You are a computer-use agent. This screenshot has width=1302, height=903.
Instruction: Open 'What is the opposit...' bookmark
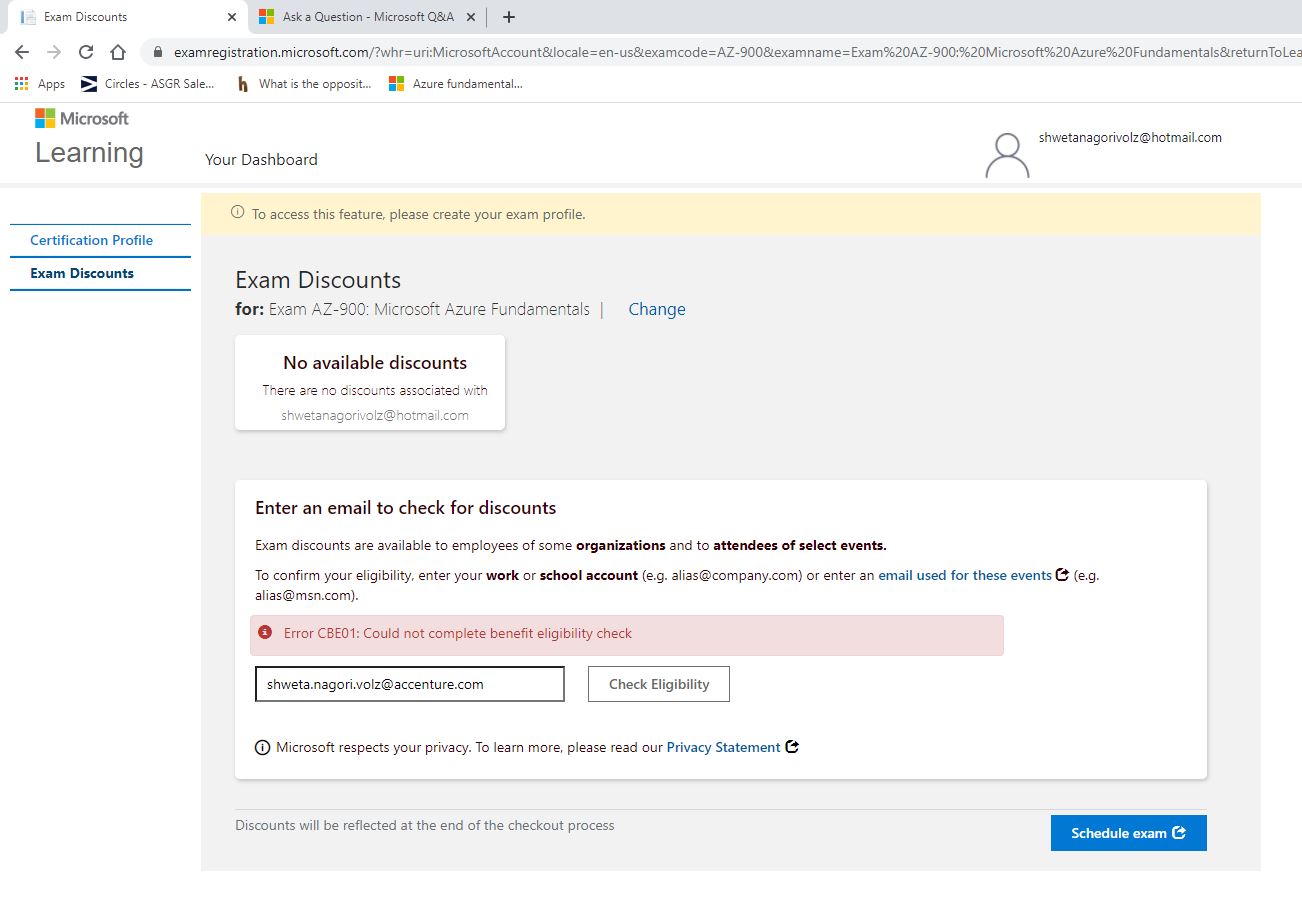(303, 84)
